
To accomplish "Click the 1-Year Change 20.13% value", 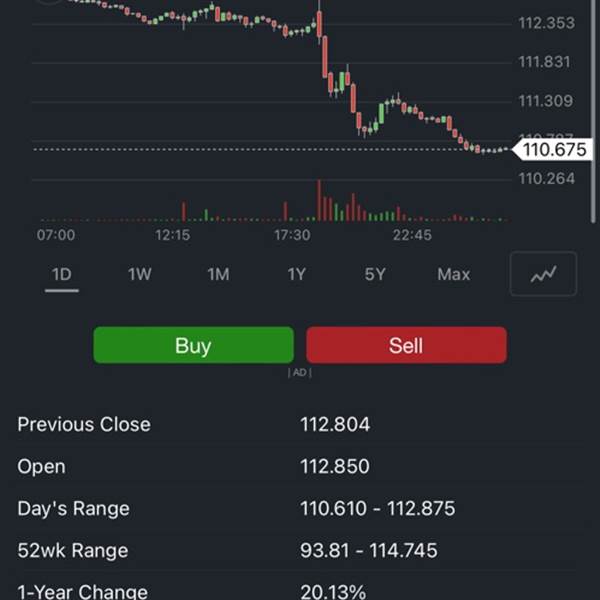I will point(333,592).
